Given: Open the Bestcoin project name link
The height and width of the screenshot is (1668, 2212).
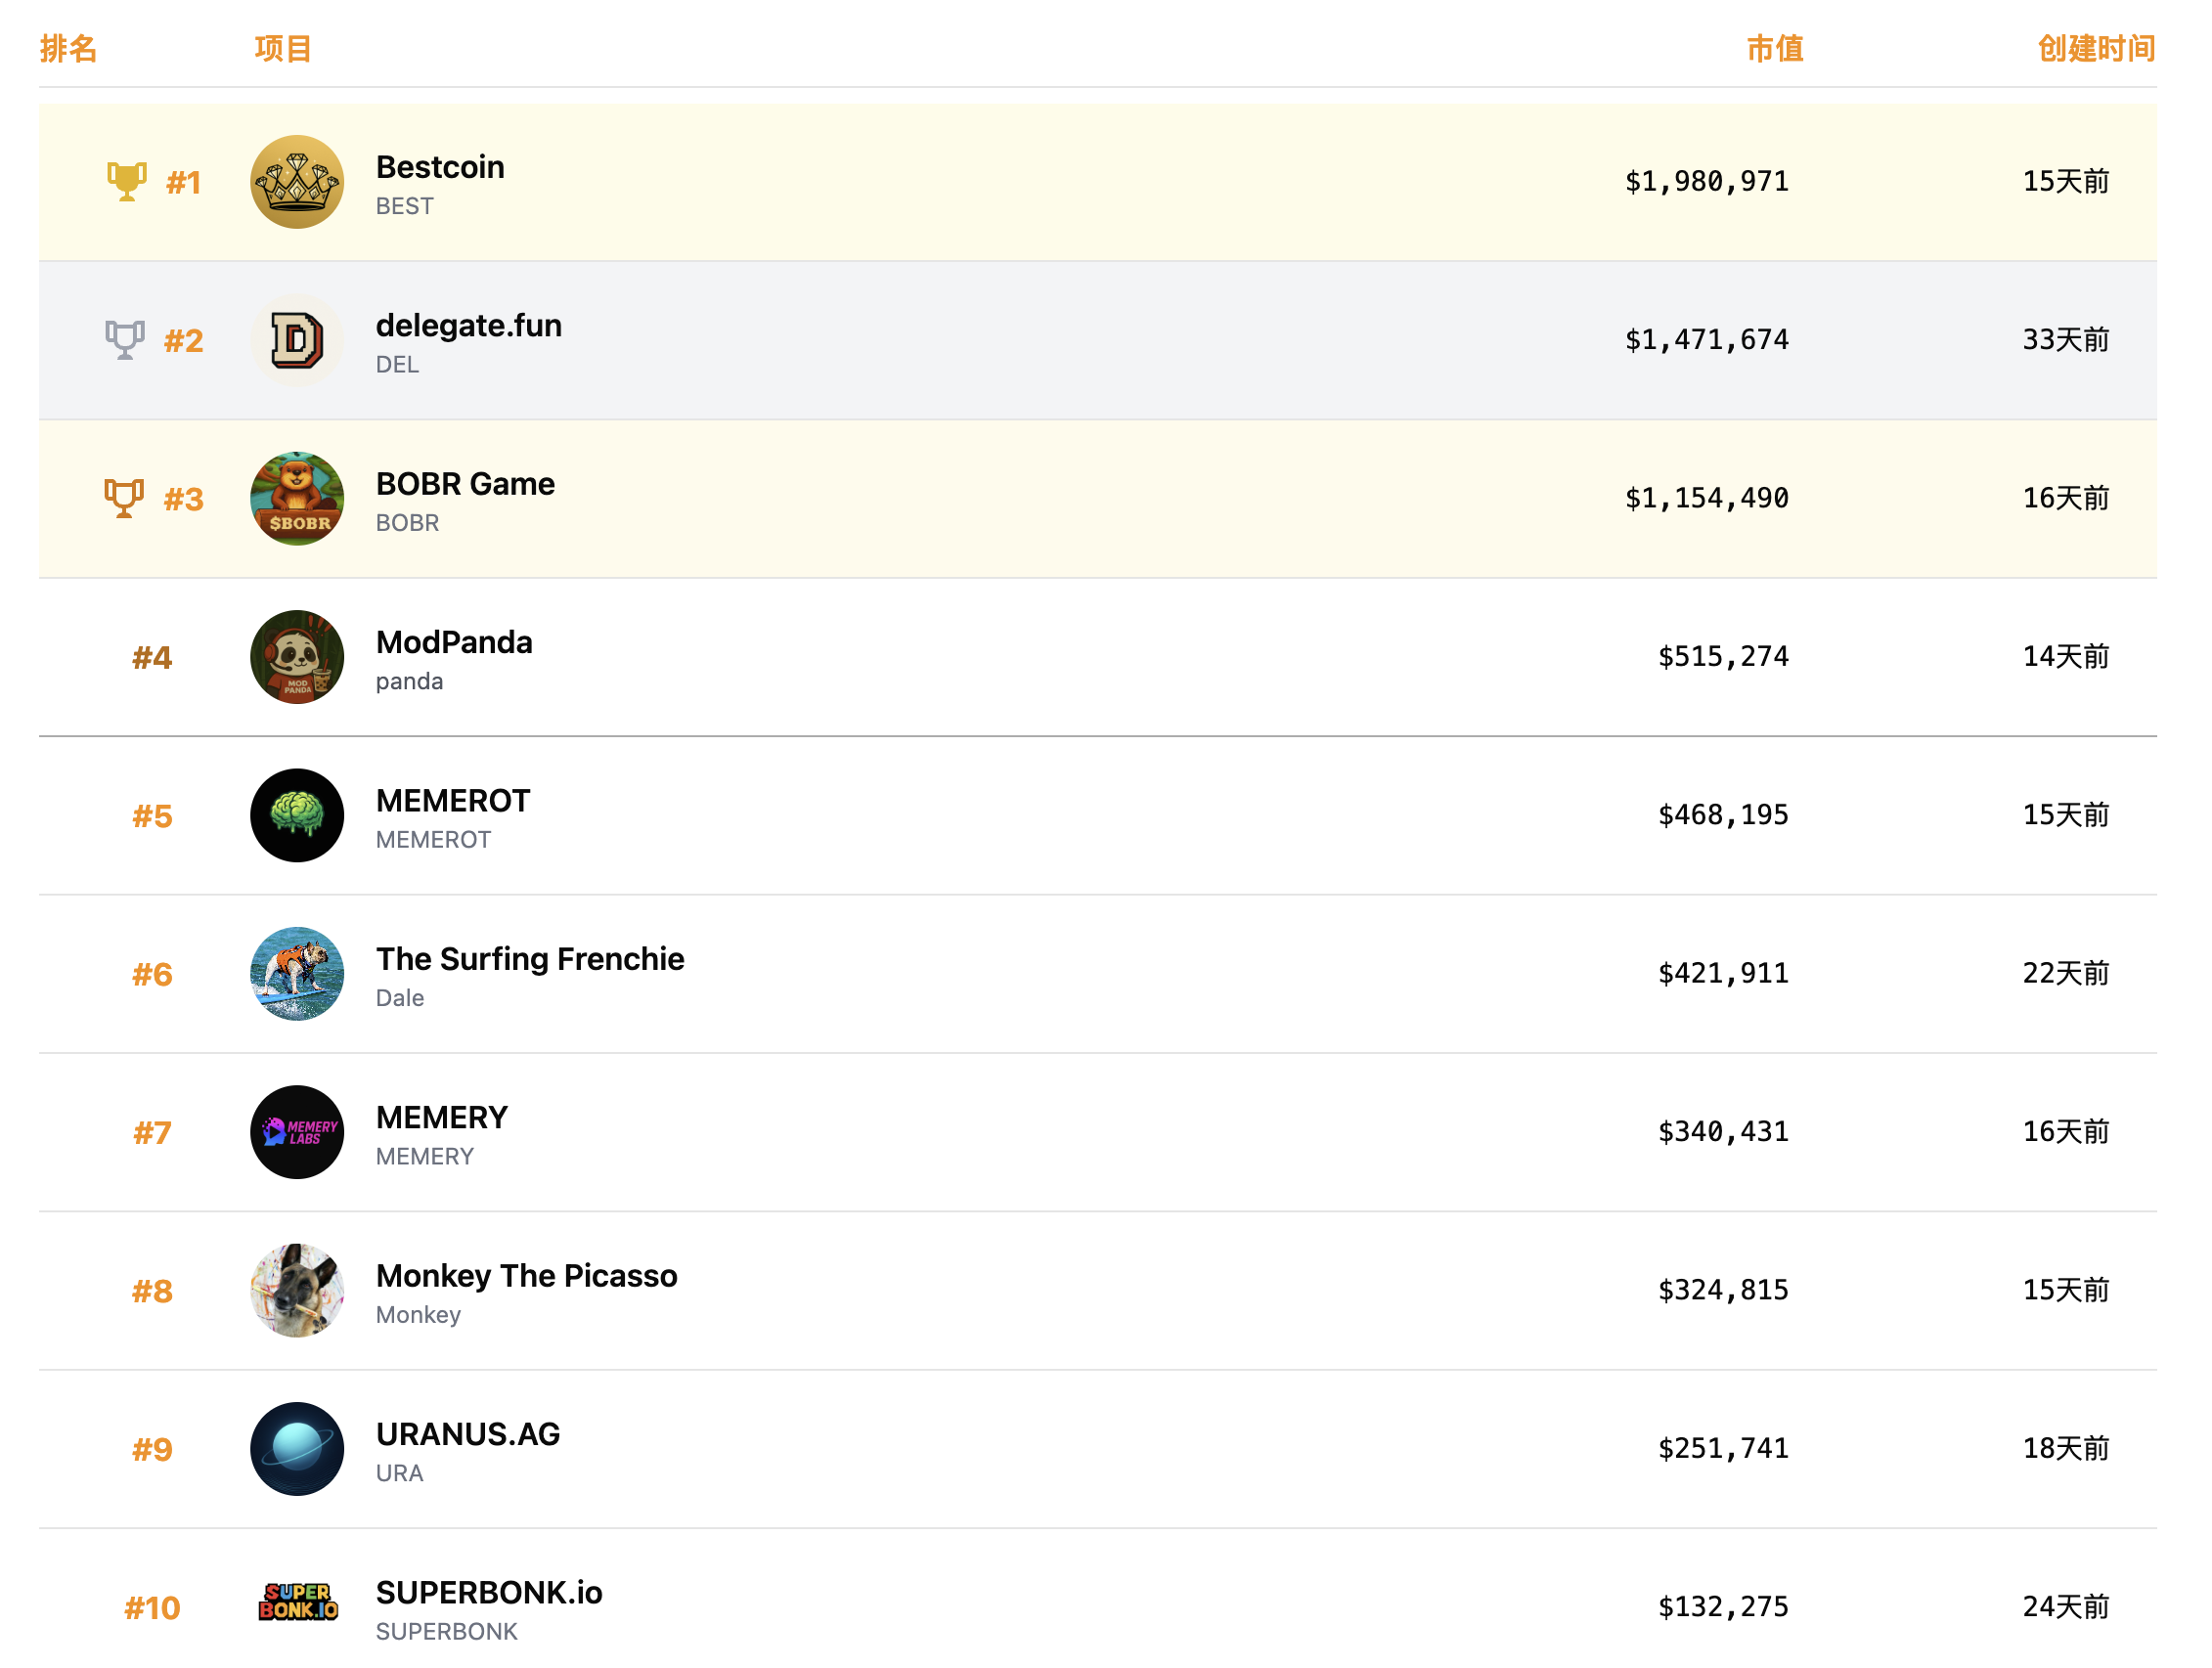Looking at the screenshot, I should click(440, 167).
